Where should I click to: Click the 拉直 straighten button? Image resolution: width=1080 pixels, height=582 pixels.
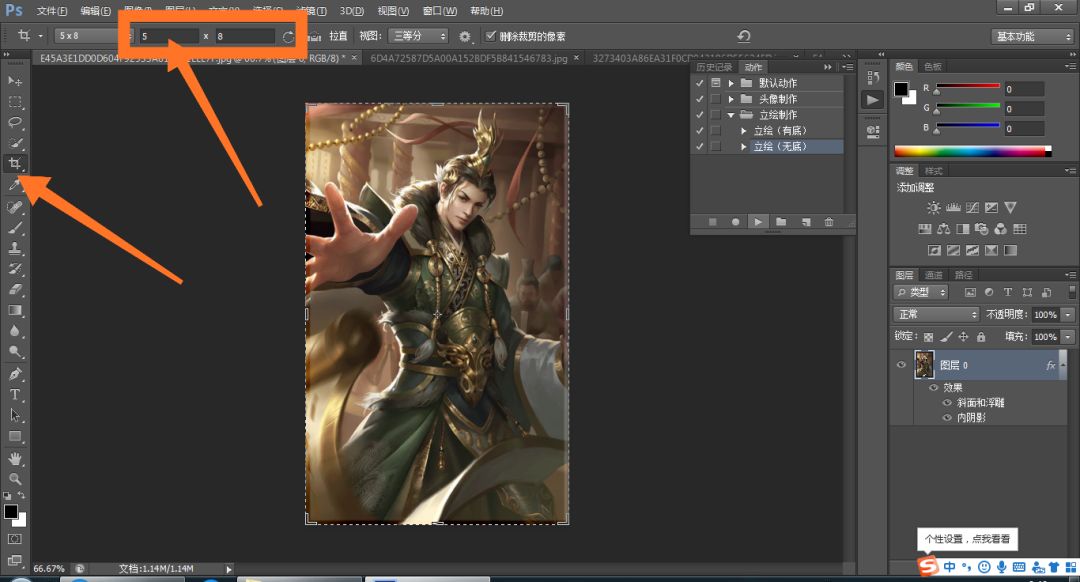[339, 36]
